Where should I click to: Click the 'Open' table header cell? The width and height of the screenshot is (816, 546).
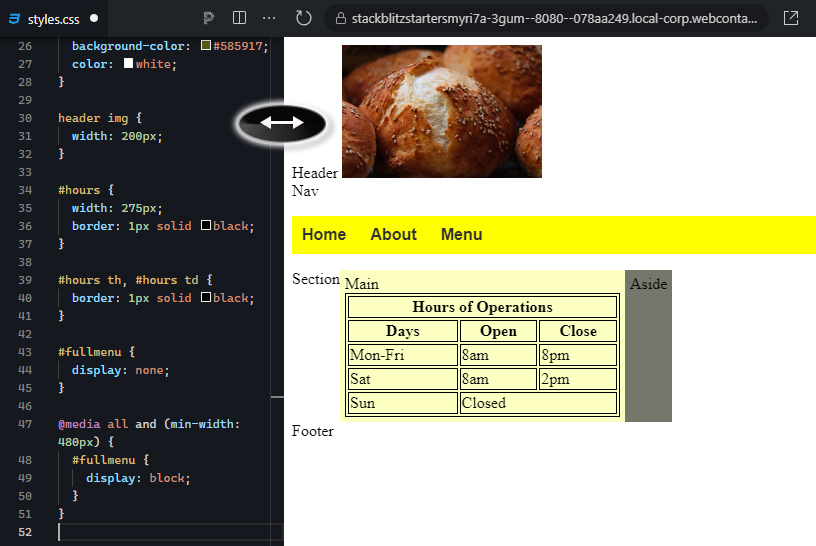coord(498,331)
